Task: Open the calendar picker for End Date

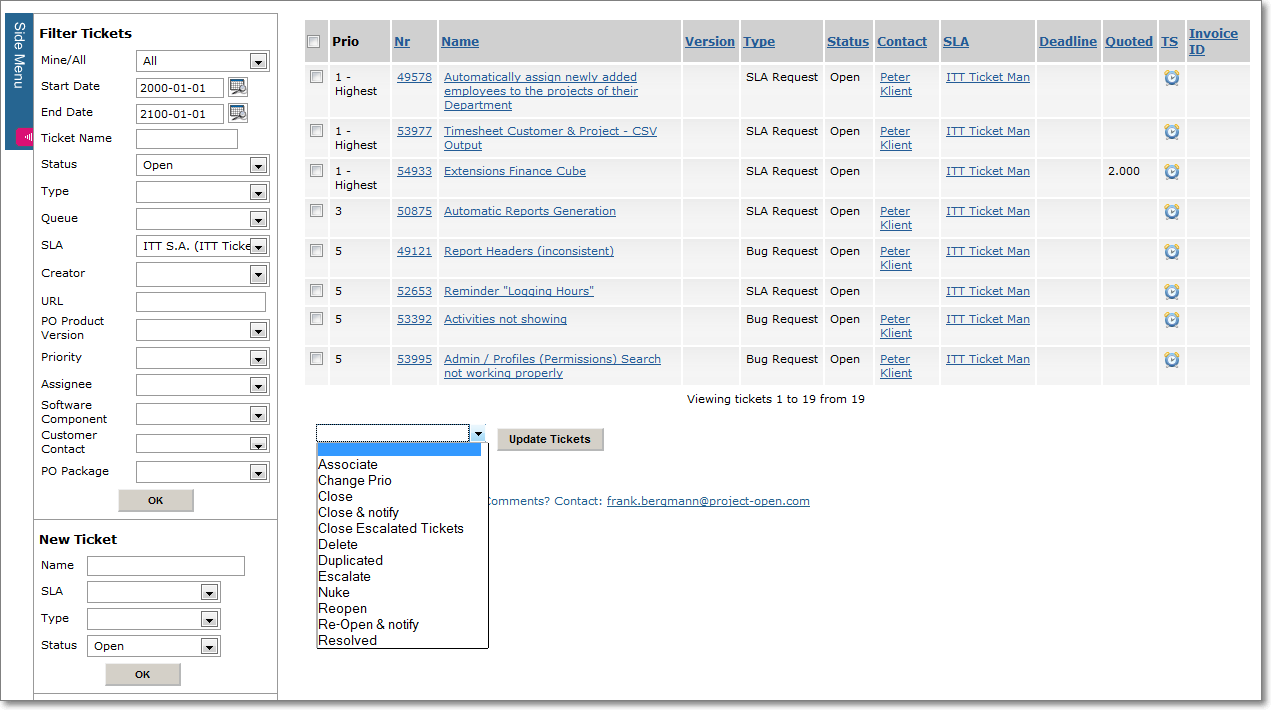Action: pos(237,113)
